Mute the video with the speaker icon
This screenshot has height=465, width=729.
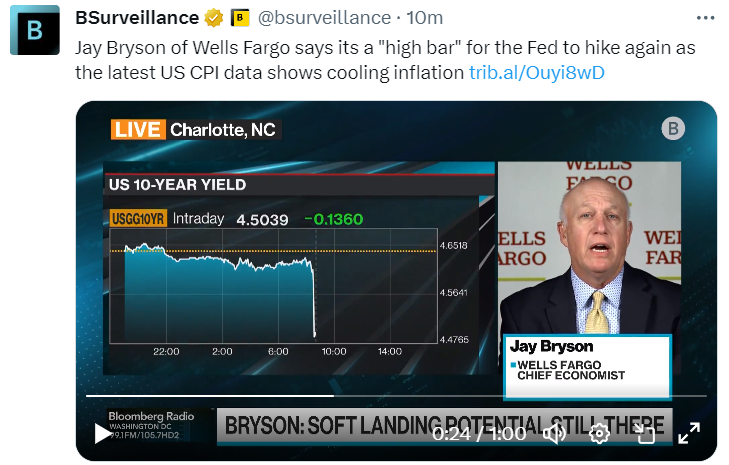[x=554, y=433]
